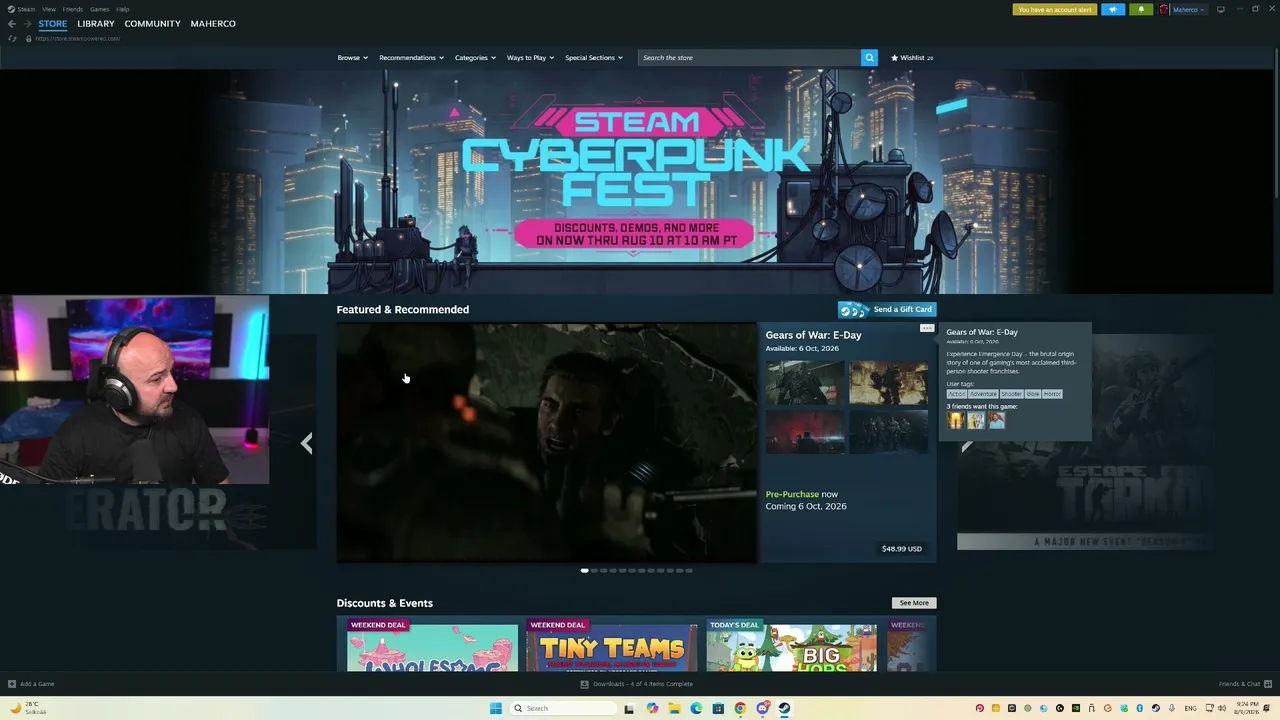1280x720 pixels.
Task: Open Microsoft Store from the taskbar
Action: pos(718,708)
